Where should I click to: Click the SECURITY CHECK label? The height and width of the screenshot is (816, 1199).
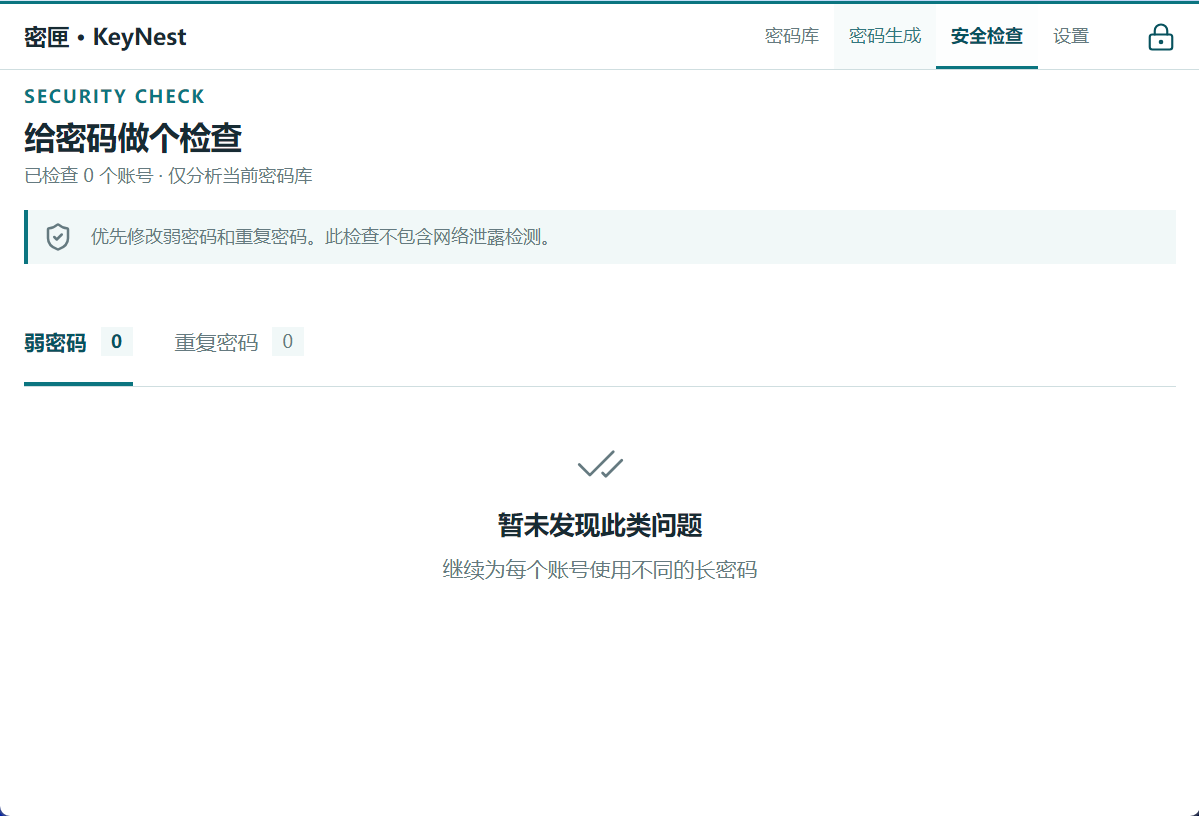pos(115,96)
